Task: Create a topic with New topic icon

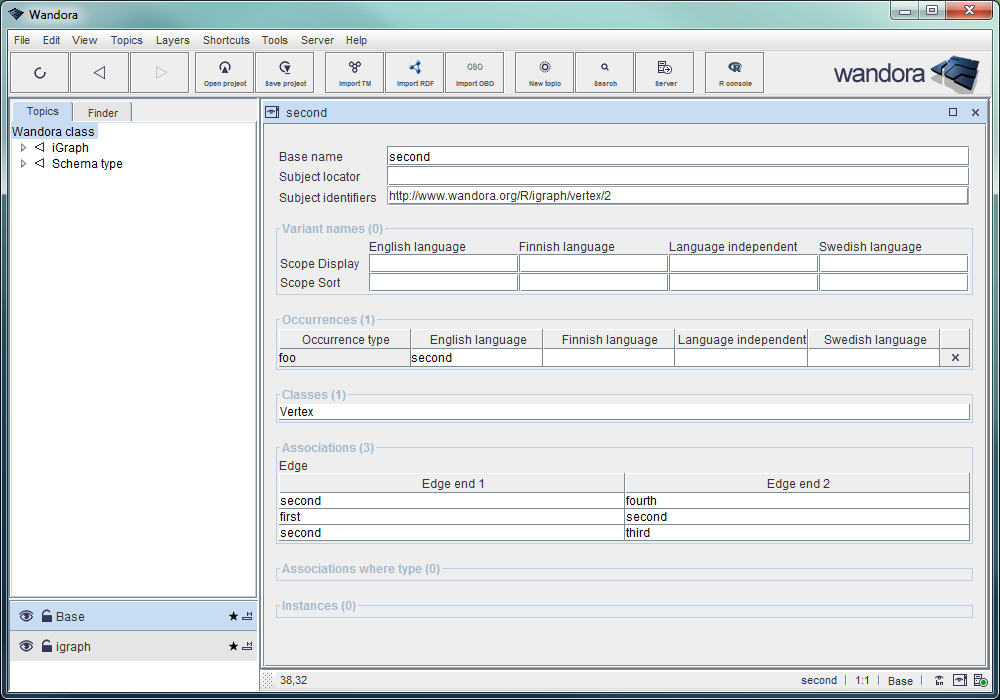Action: click(x=544, y=72)
